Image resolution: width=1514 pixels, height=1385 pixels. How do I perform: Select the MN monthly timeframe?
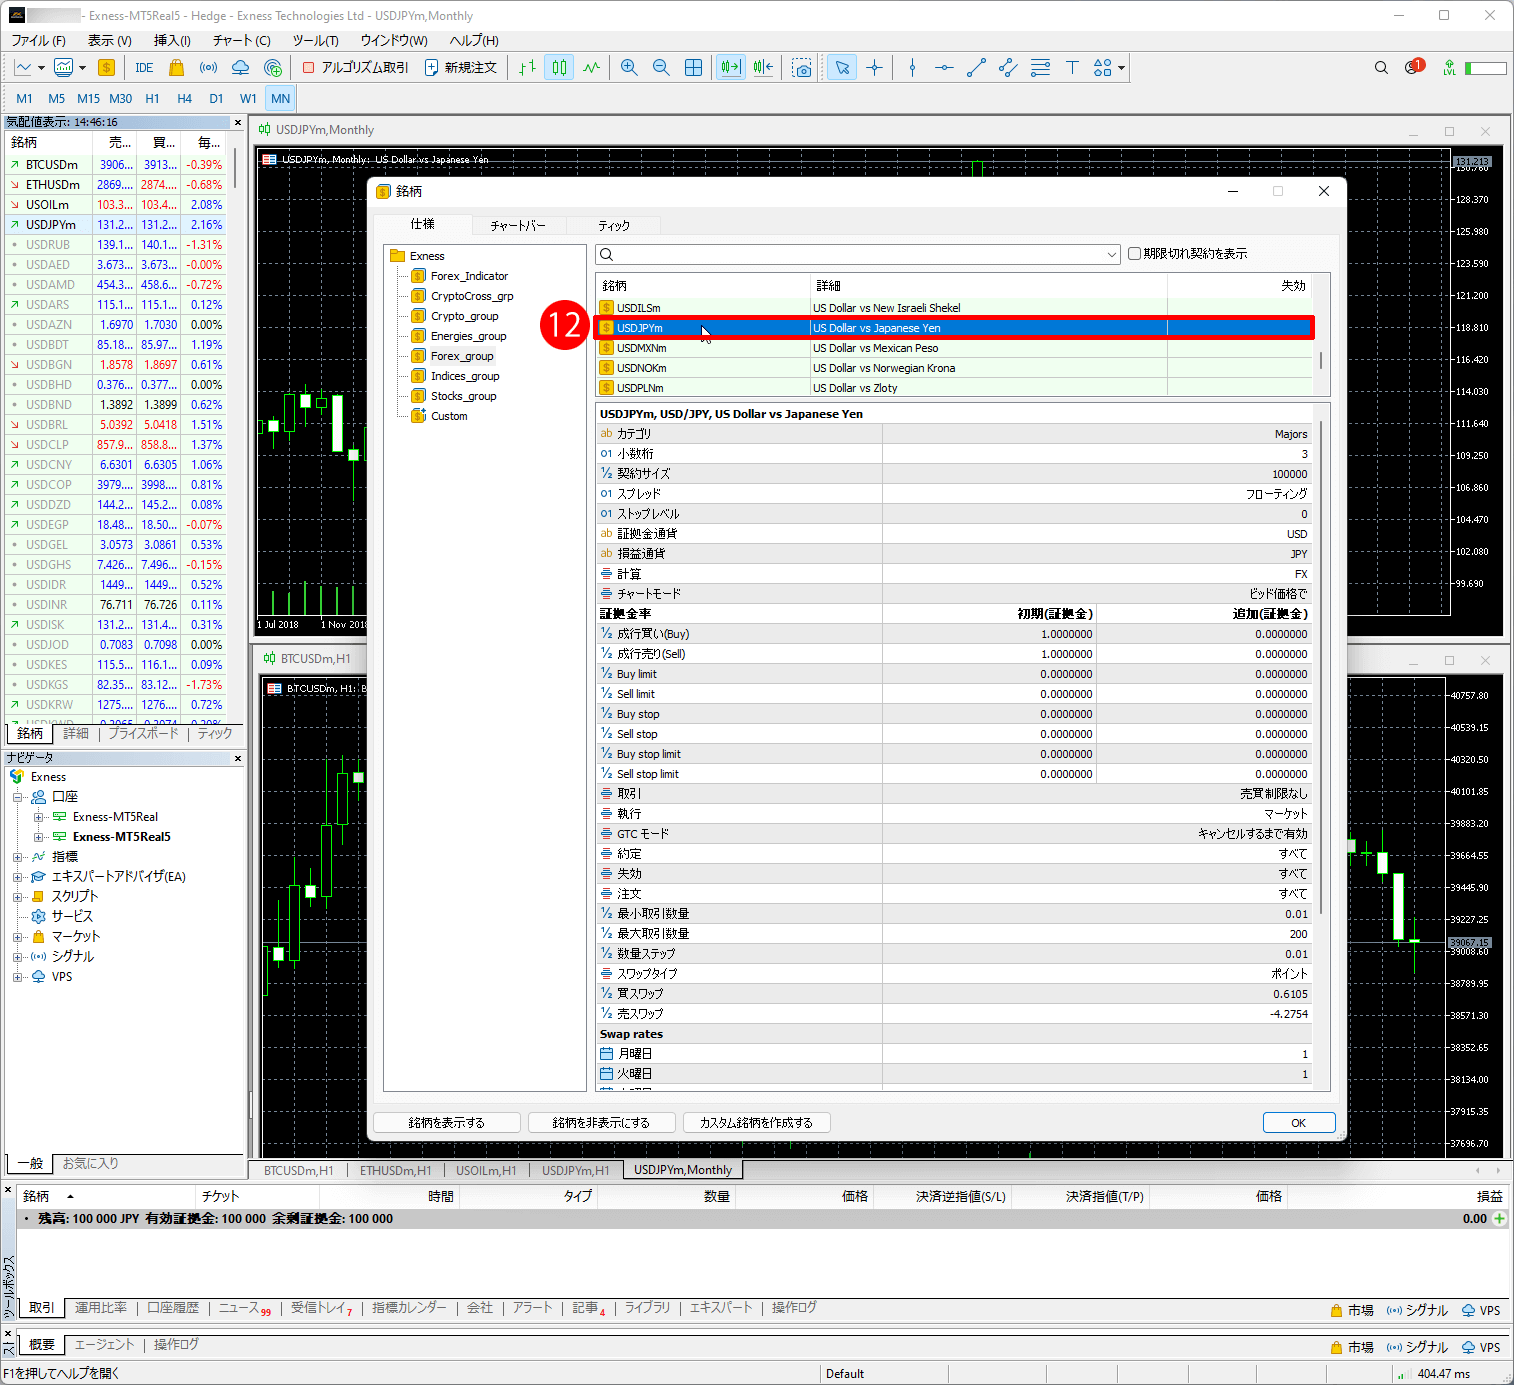280,98
